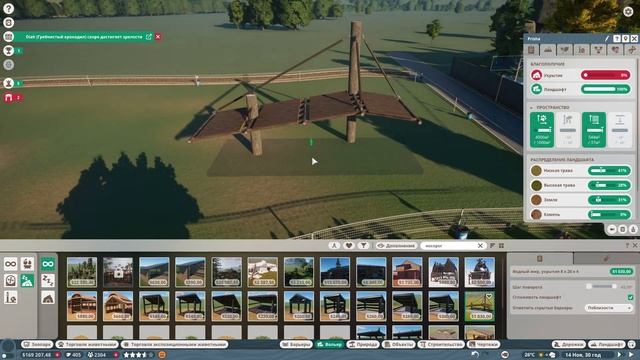
Task: Select the animals category icon
Action: click(27, 264)
